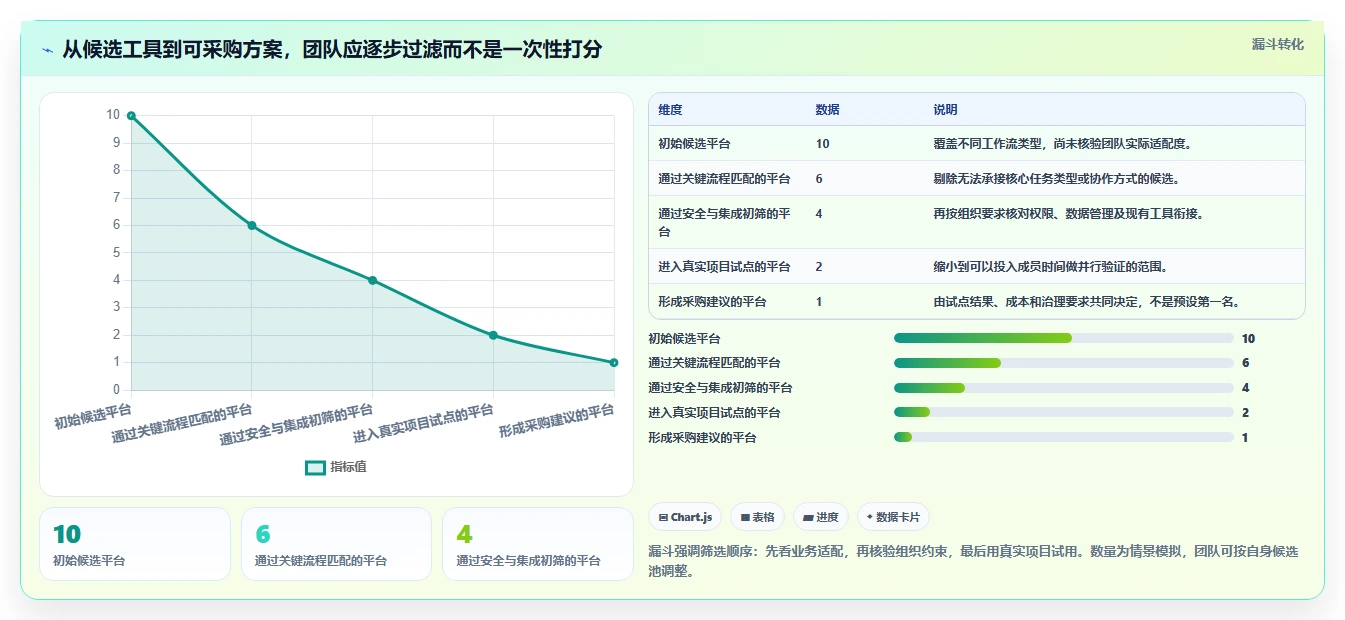Click the chart data point at value 1
This screenshot has height=620, width=1345.
click(614, 362)
